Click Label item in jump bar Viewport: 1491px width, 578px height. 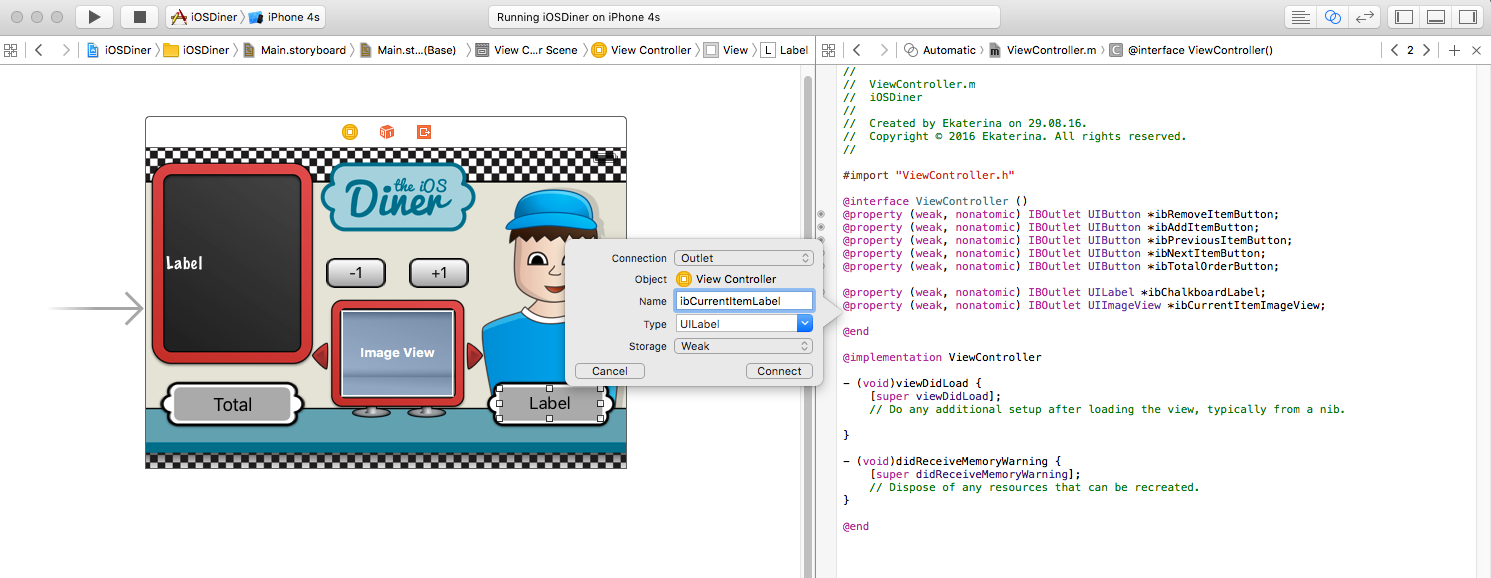(x=785, y=50)
